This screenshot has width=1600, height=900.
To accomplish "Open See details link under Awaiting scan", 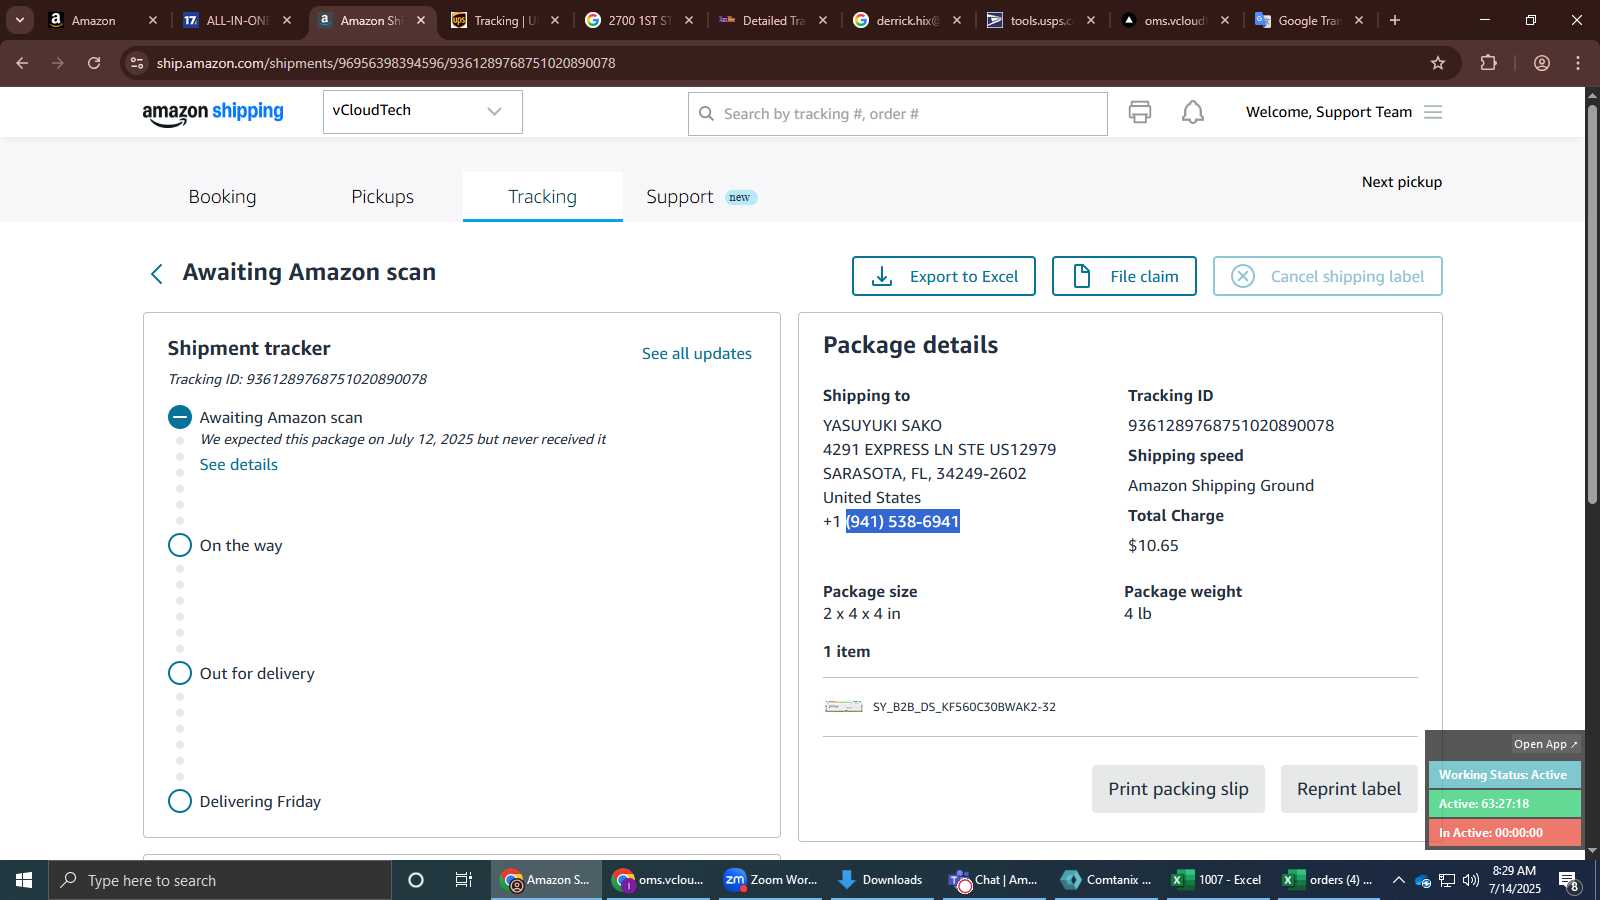I will [239, 464].
